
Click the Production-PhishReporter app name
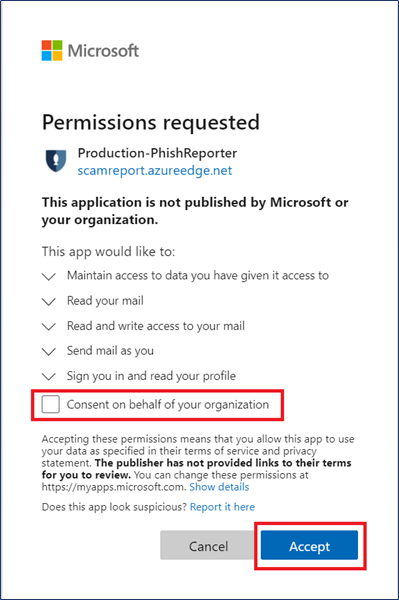click(x=157, y=153)
